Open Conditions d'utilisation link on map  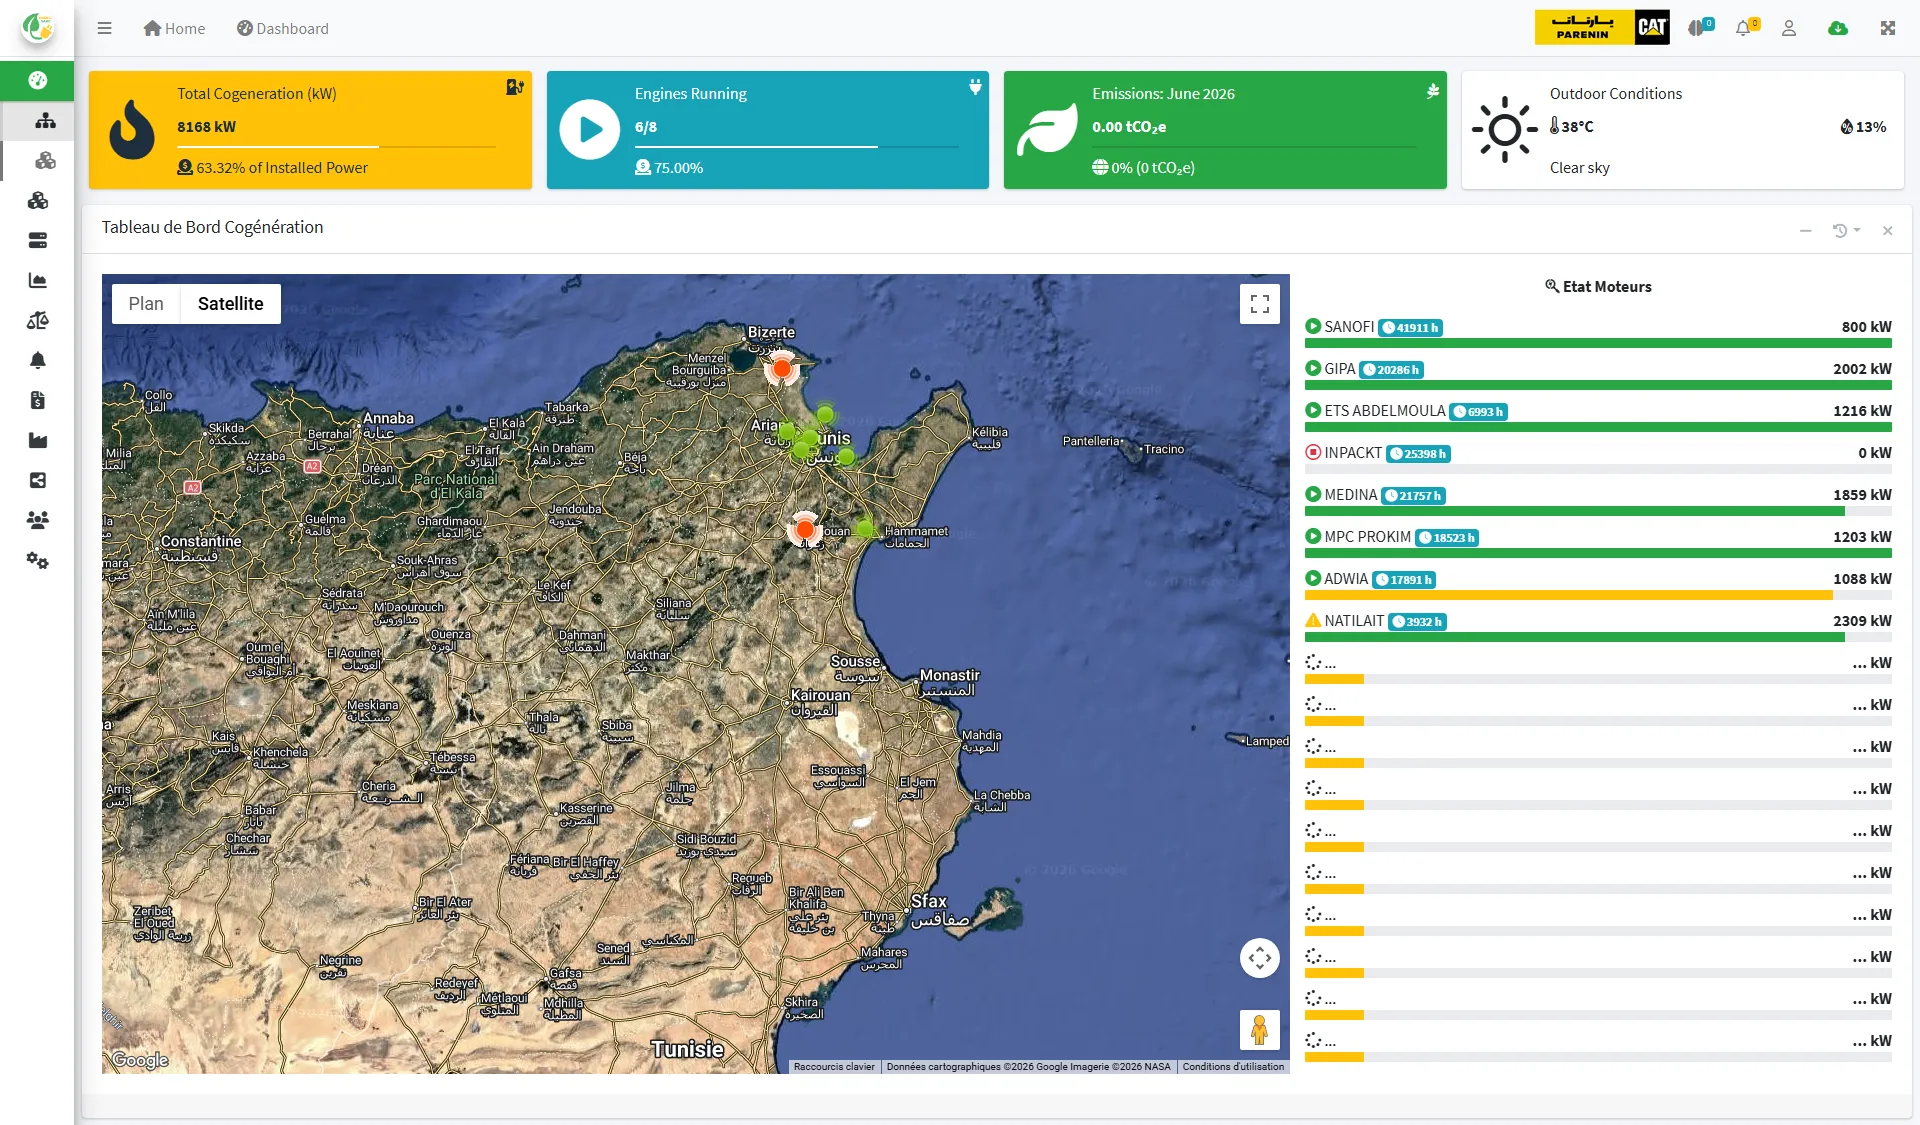click(x=1233, y=1067)
